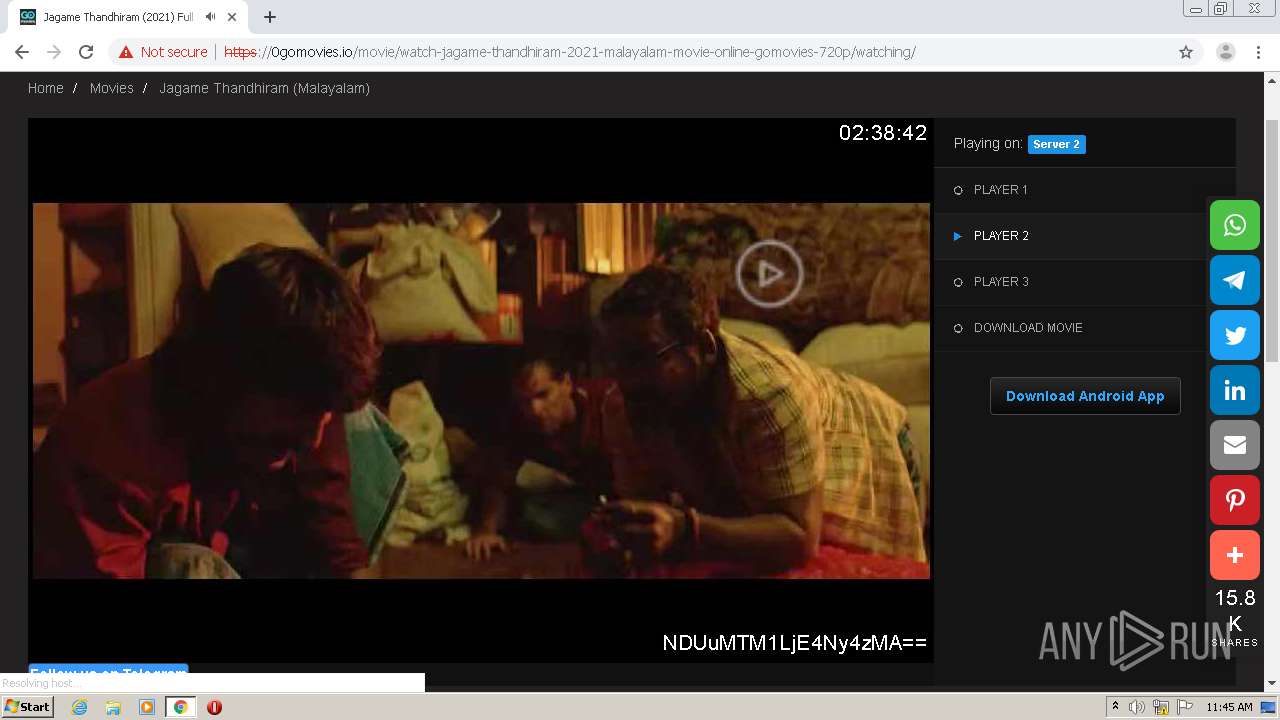Screen dimensions: 1280x720
Task: Share on Pinterest icon
Action: click(x=1235, y=500)
